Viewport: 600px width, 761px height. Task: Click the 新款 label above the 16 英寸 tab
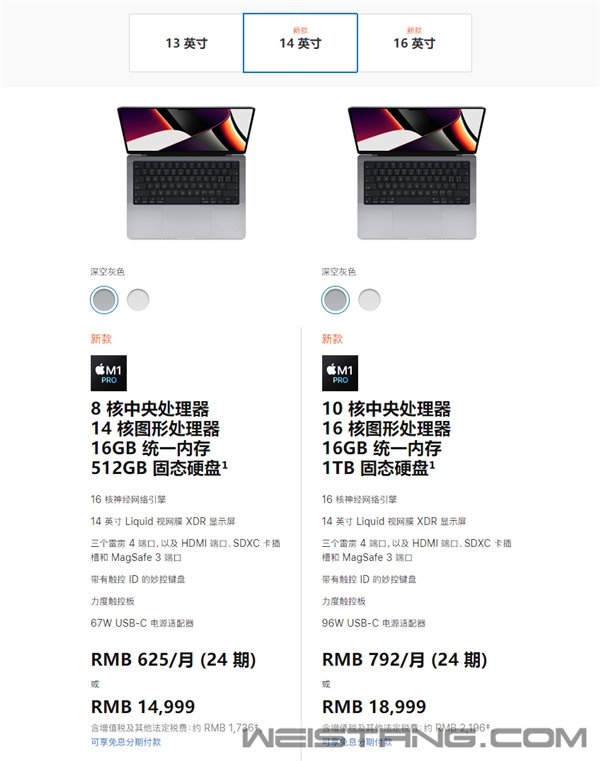click(x=414, y=30)
